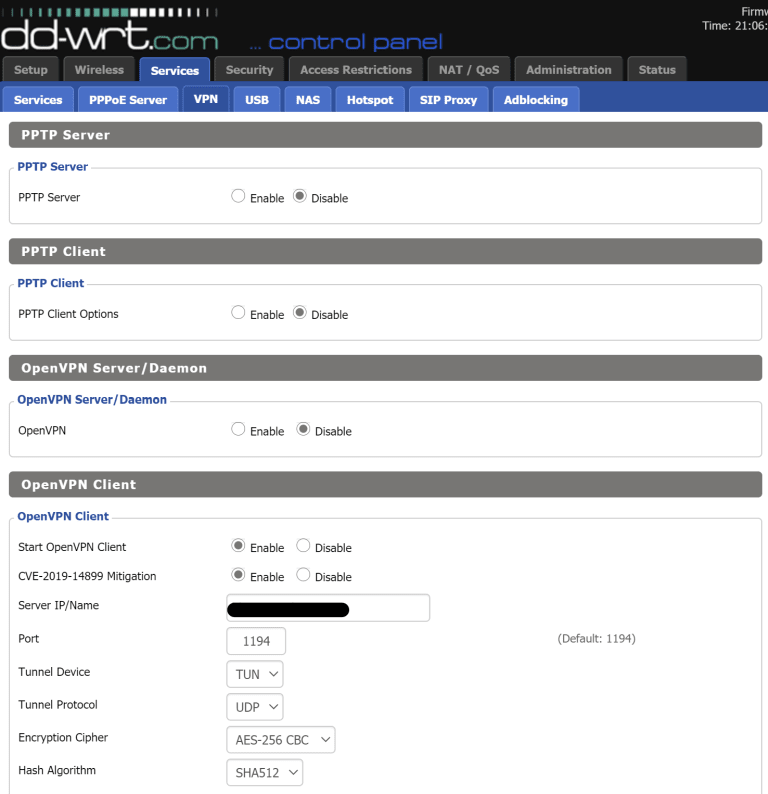Screen dimensions: 768x794
Task: Open the Adblocking sub-tab
Action: pyautogui.click(x=536, y=99)
